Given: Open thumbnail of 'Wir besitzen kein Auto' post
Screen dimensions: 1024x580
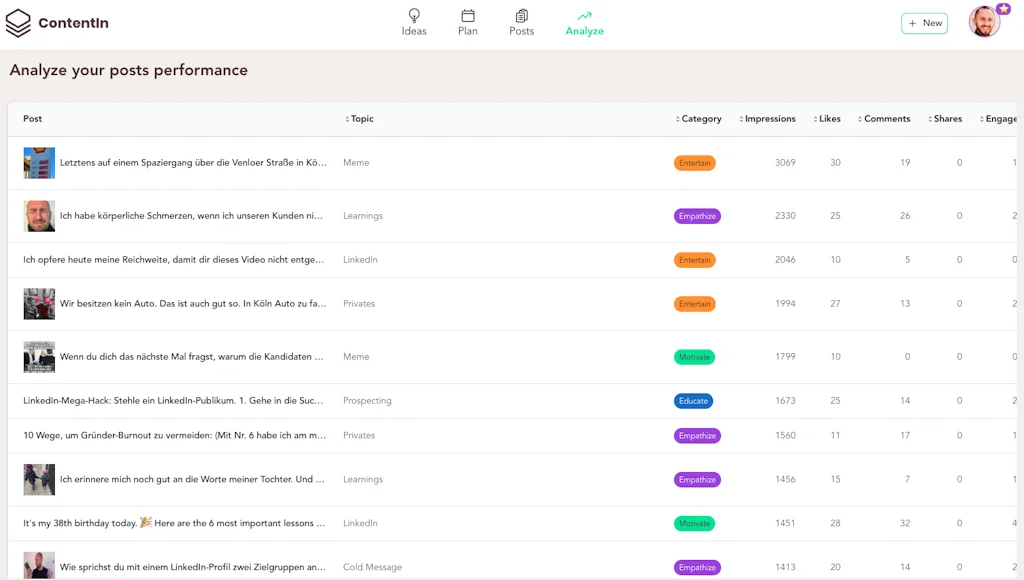Looking at the screenshot, I should point(39,304).
